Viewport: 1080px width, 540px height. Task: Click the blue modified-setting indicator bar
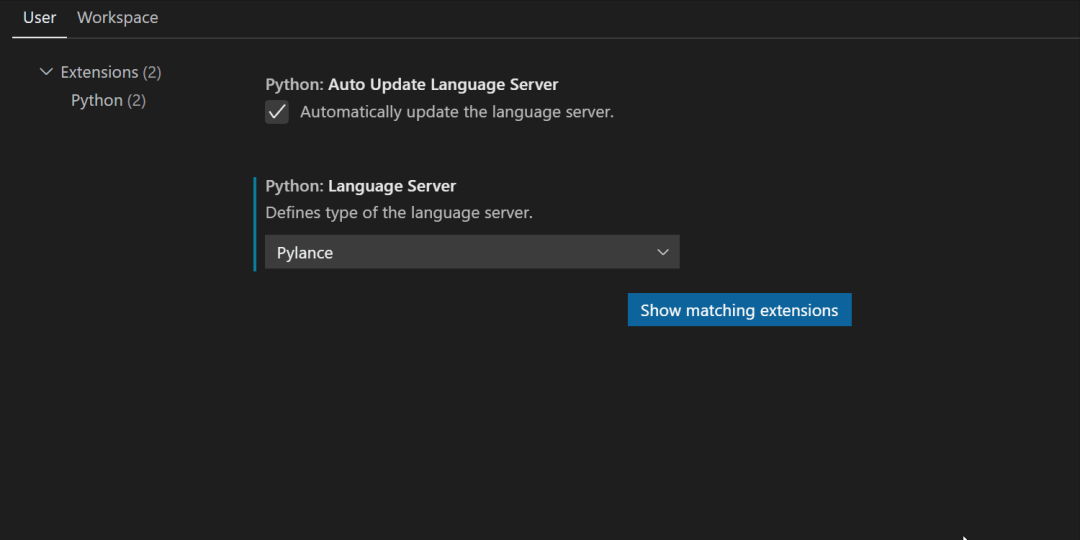pyautogui.click(x=255, y=224)
